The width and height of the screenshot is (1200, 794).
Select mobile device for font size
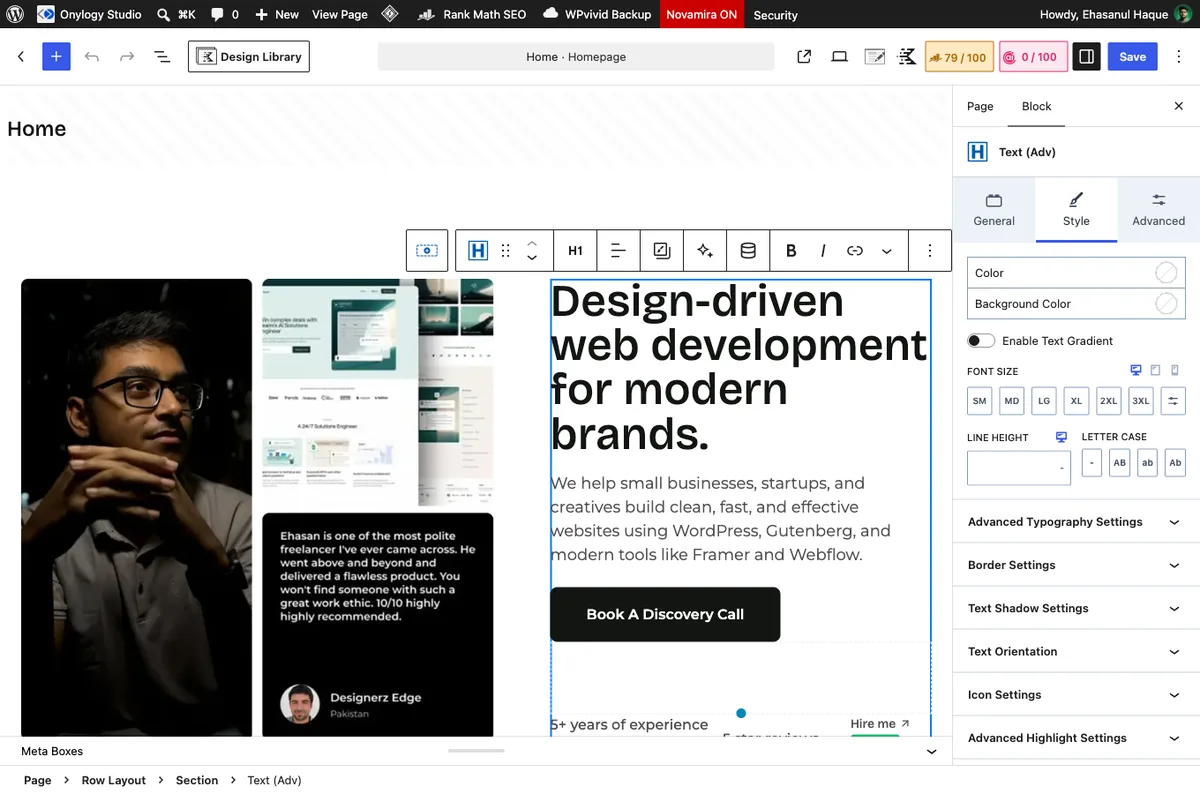click(1175, 370)
